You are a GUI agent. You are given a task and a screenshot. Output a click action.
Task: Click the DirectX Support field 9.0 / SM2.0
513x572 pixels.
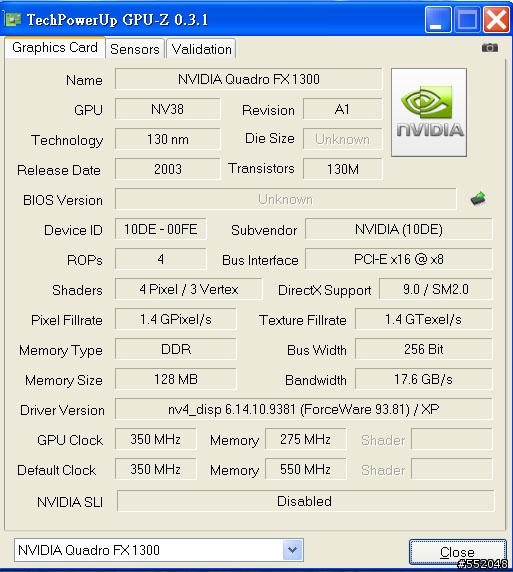[x=436, y=289]
